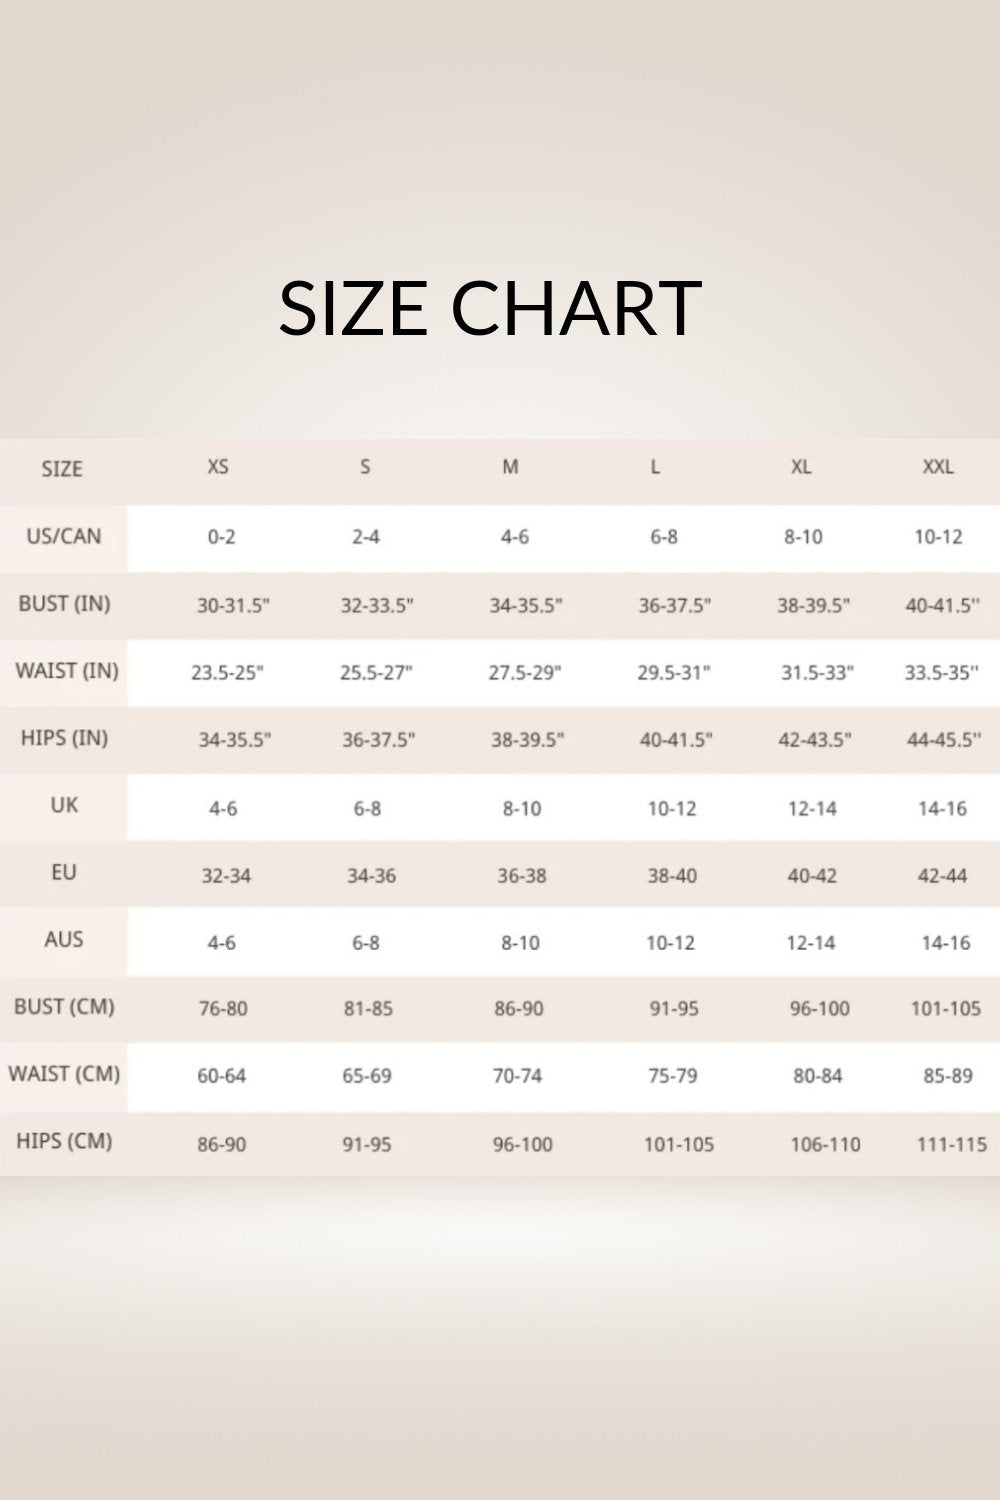Click the US/CAN row label

point(64,536)
